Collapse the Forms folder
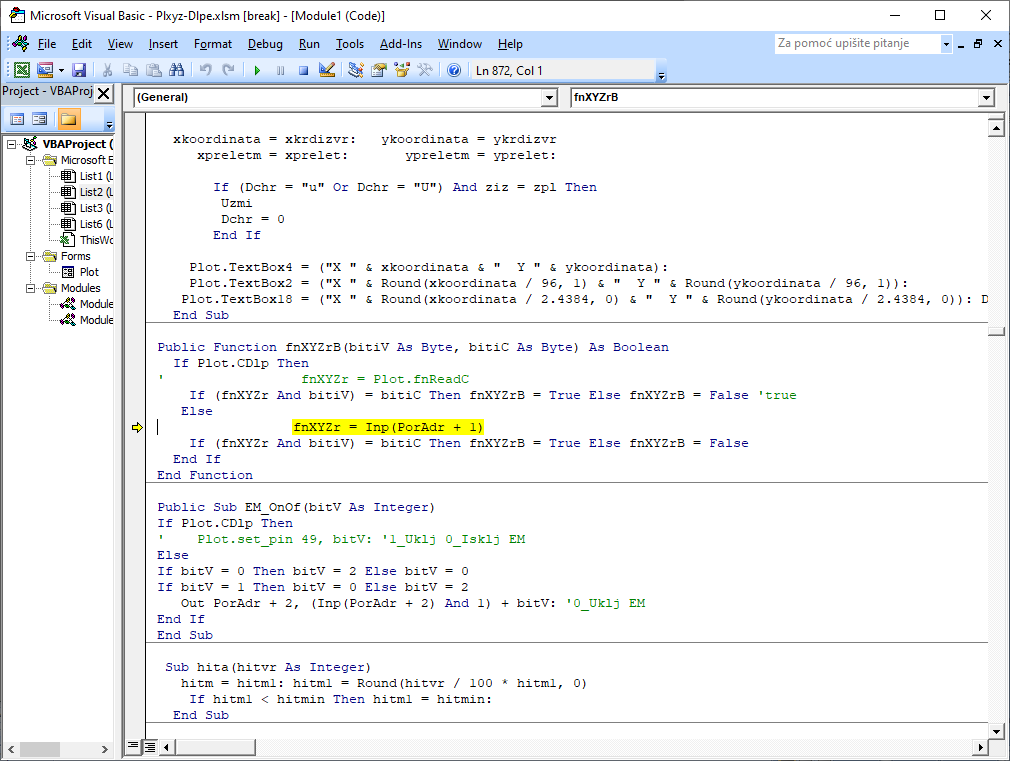This screenshot has width=1010, height=761. [30, 256]
